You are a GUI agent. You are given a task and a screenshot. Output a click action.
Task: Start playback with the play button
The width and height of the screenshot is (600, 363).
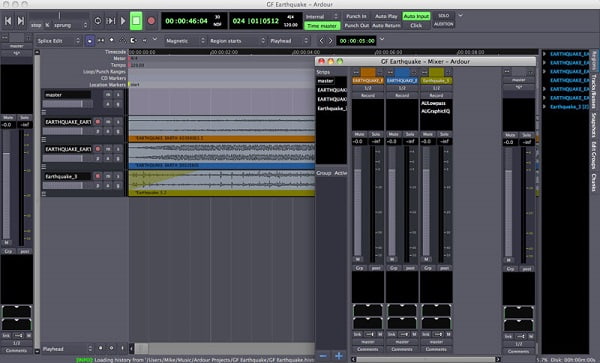tap(123, 21)
